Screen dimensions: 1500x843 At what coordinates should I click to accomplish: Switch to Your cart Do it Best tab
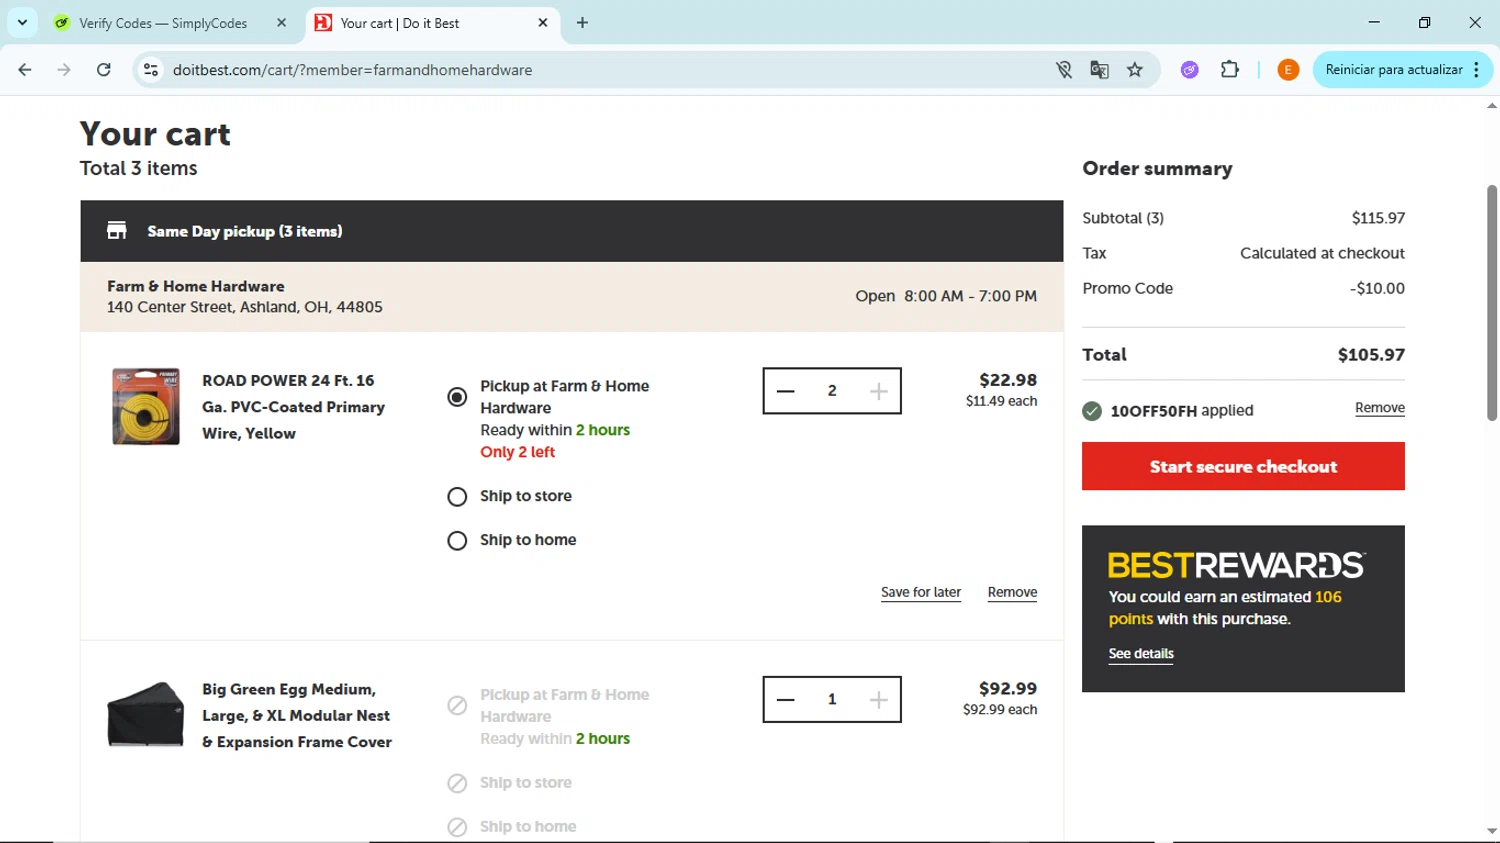click(x=400, y=23)
